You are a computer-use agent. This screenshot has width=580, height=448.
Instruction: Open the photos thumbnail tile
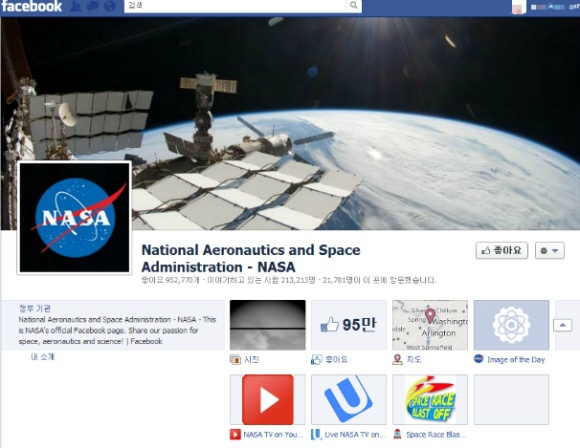[x=268, y=325]
